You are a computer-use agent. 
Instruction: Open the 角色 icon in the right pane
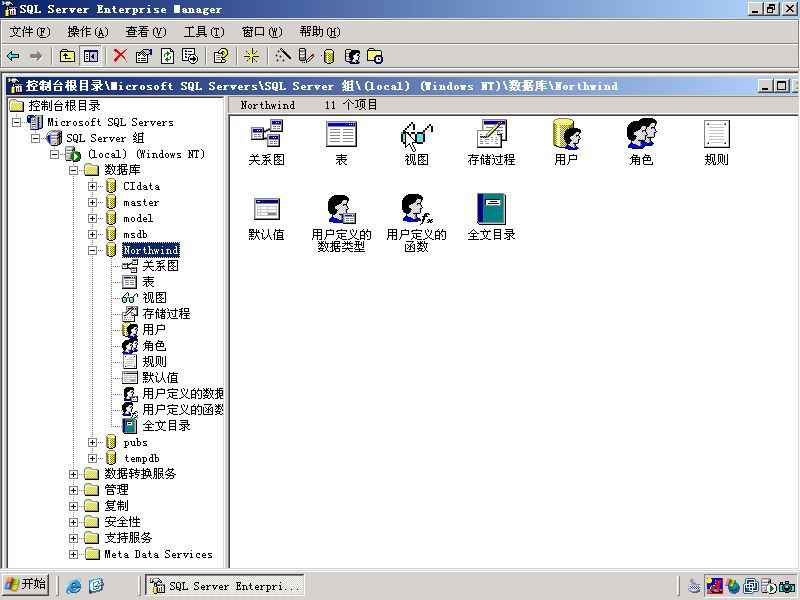[641, 134]
